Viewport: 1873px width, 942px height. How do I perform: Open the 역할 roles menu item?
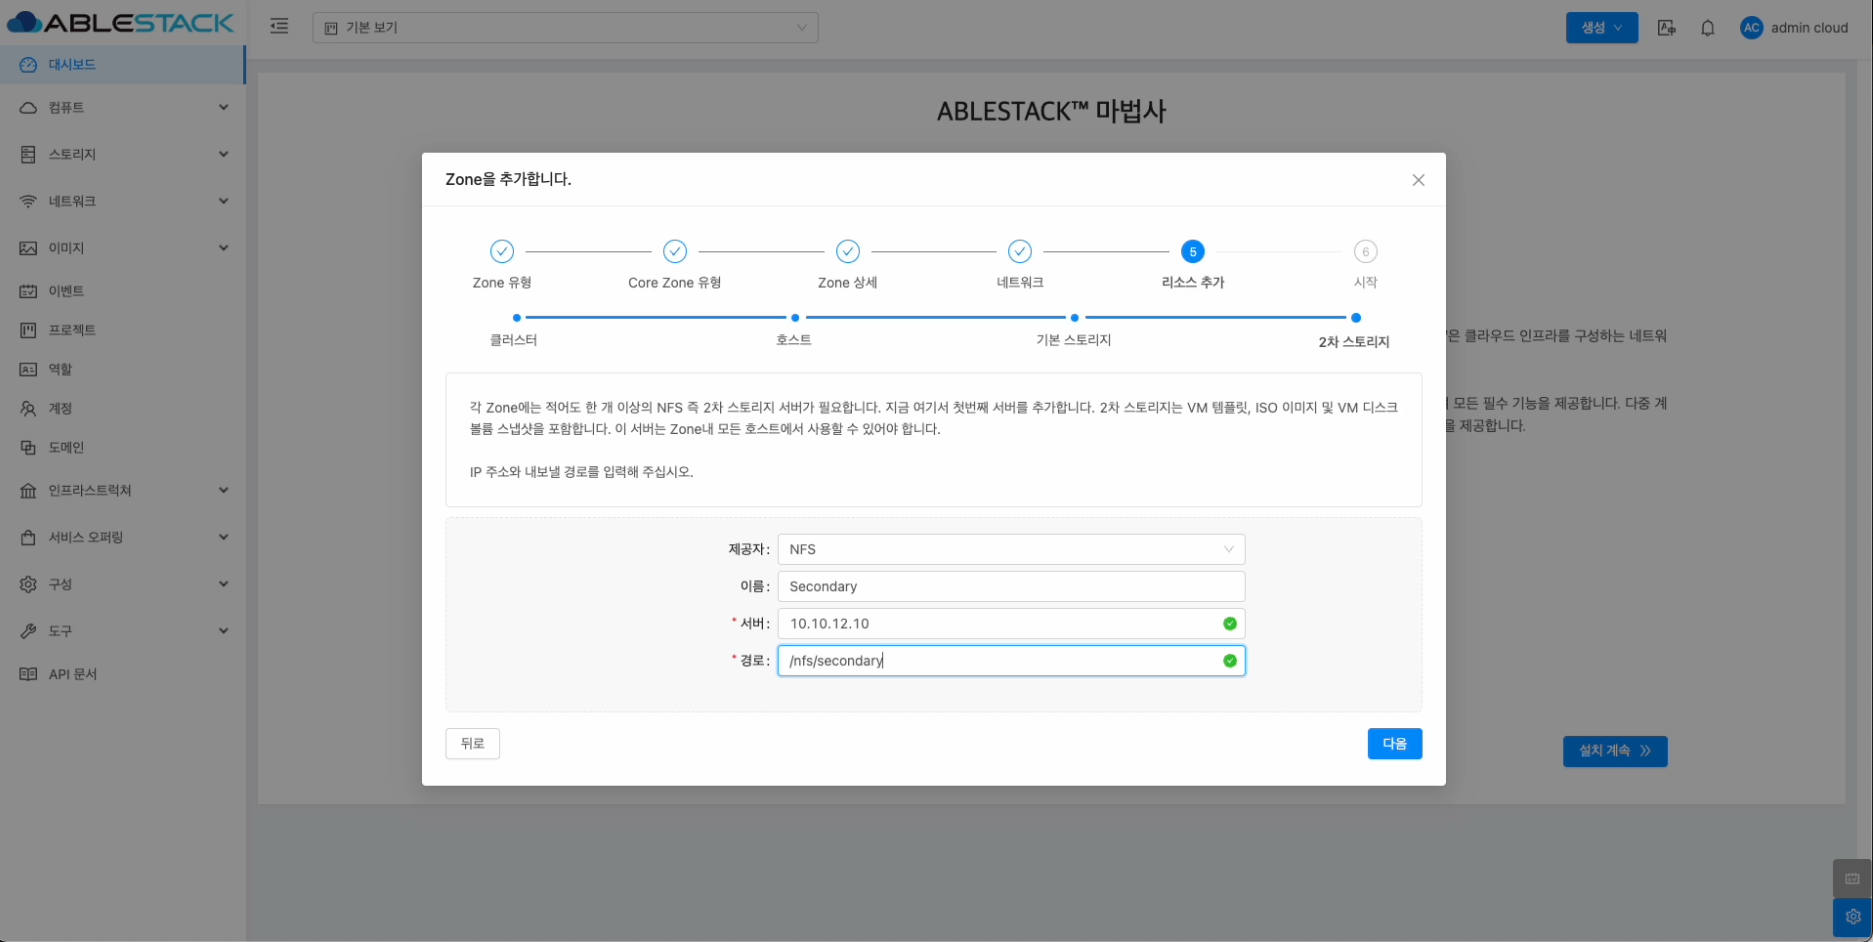tap(60, 369)
